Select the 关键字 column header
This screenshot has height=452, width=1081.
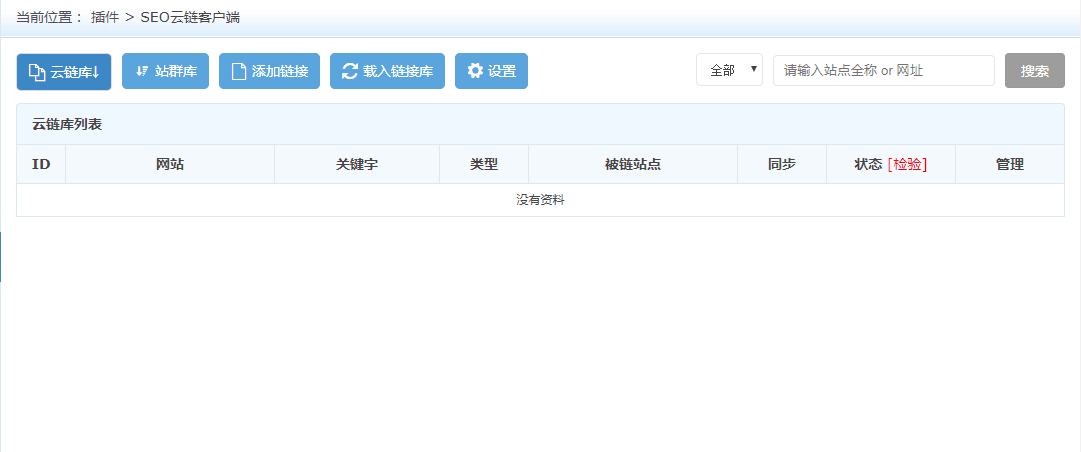[356, 164]
